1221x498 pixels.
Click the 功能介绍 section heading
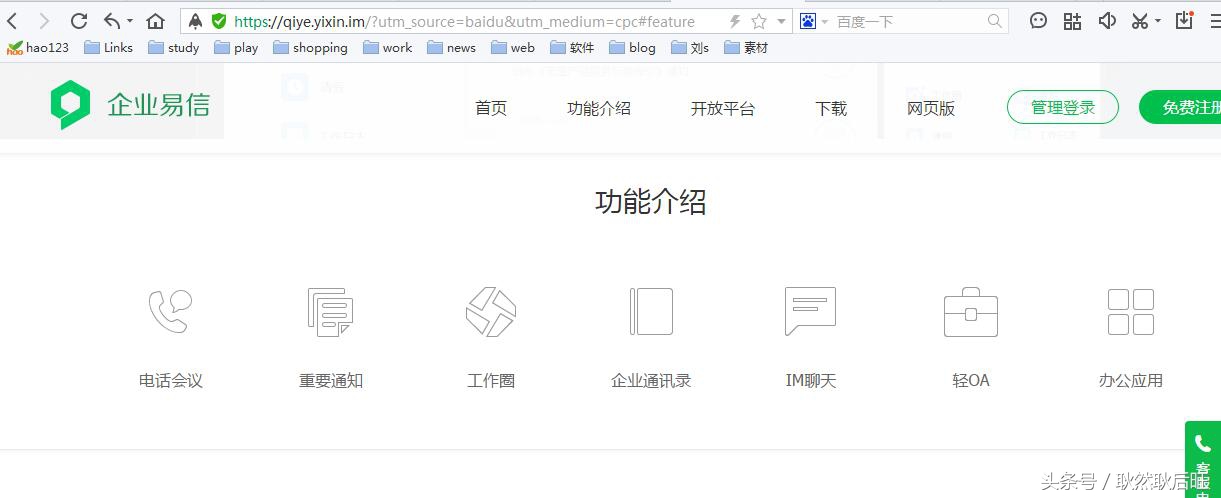[651, 202]
